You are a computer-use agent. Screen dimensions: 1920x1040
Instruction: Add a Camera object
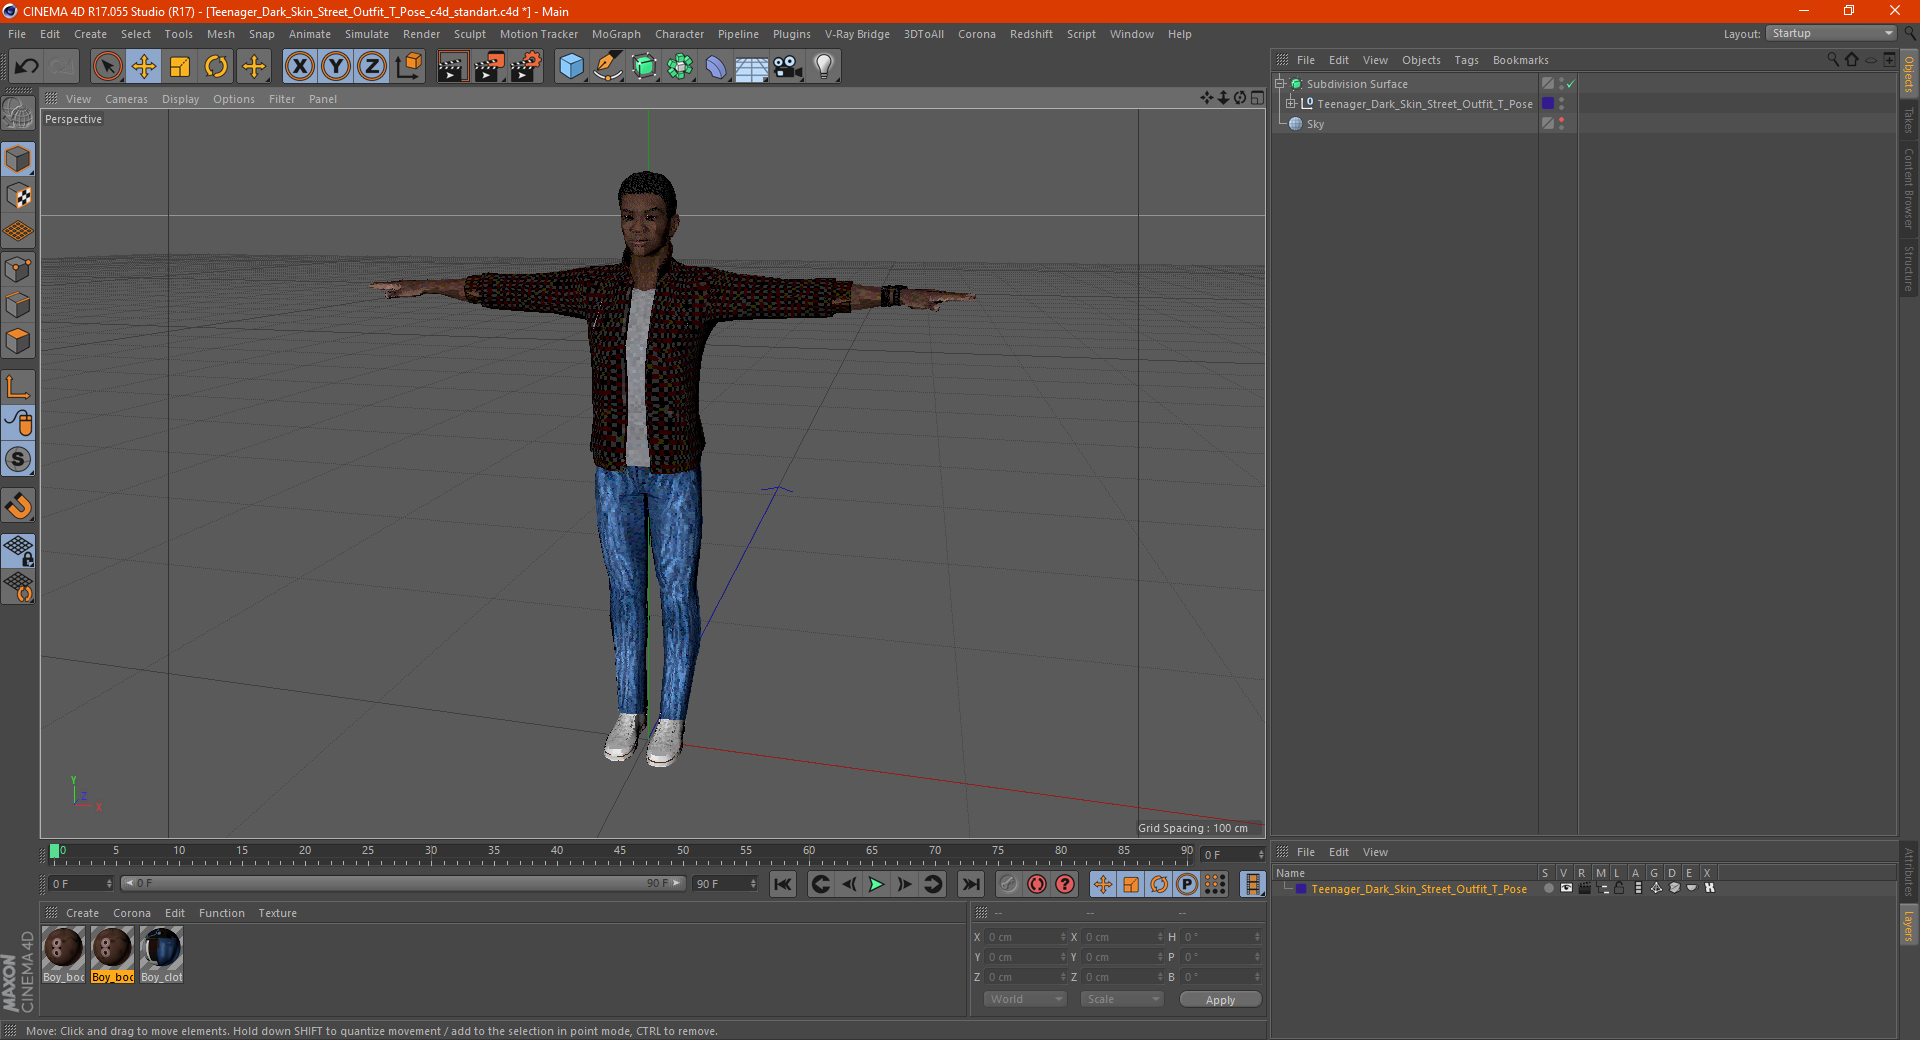pyautogui.click(x=788, y=67)
